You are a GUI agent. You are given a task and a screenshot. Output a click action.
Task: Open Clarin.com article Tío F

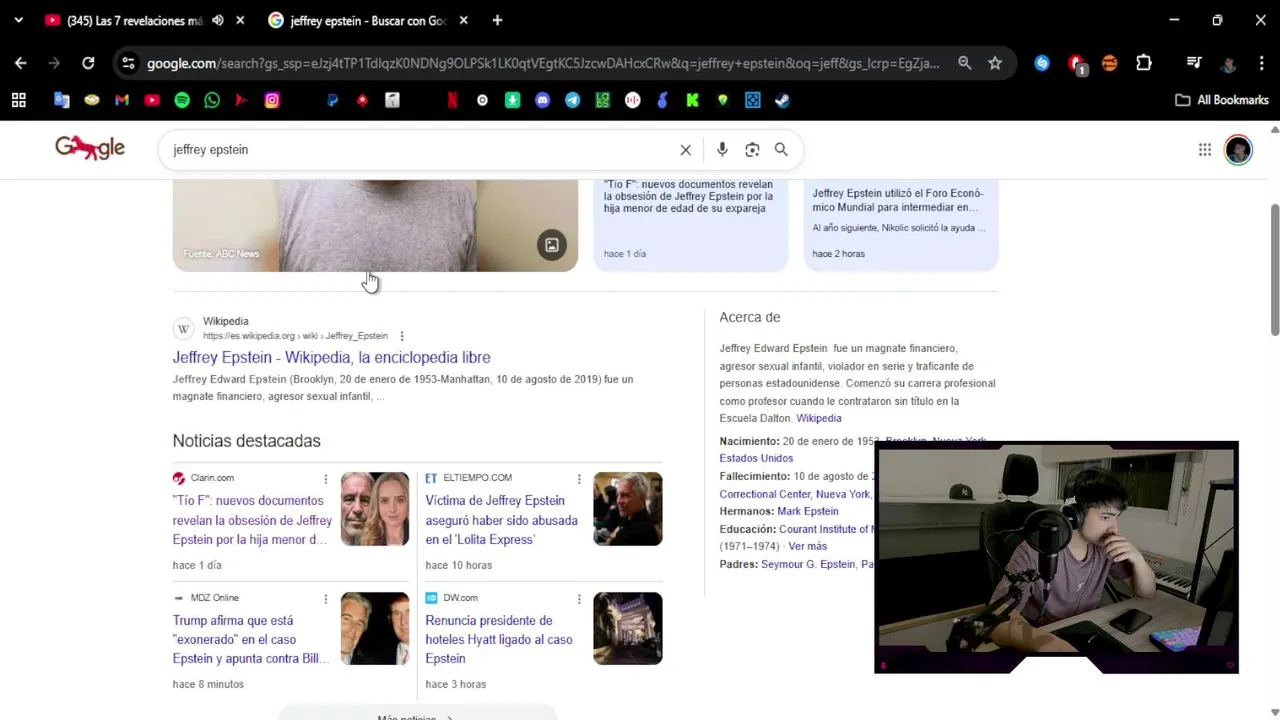pos(252,520)
